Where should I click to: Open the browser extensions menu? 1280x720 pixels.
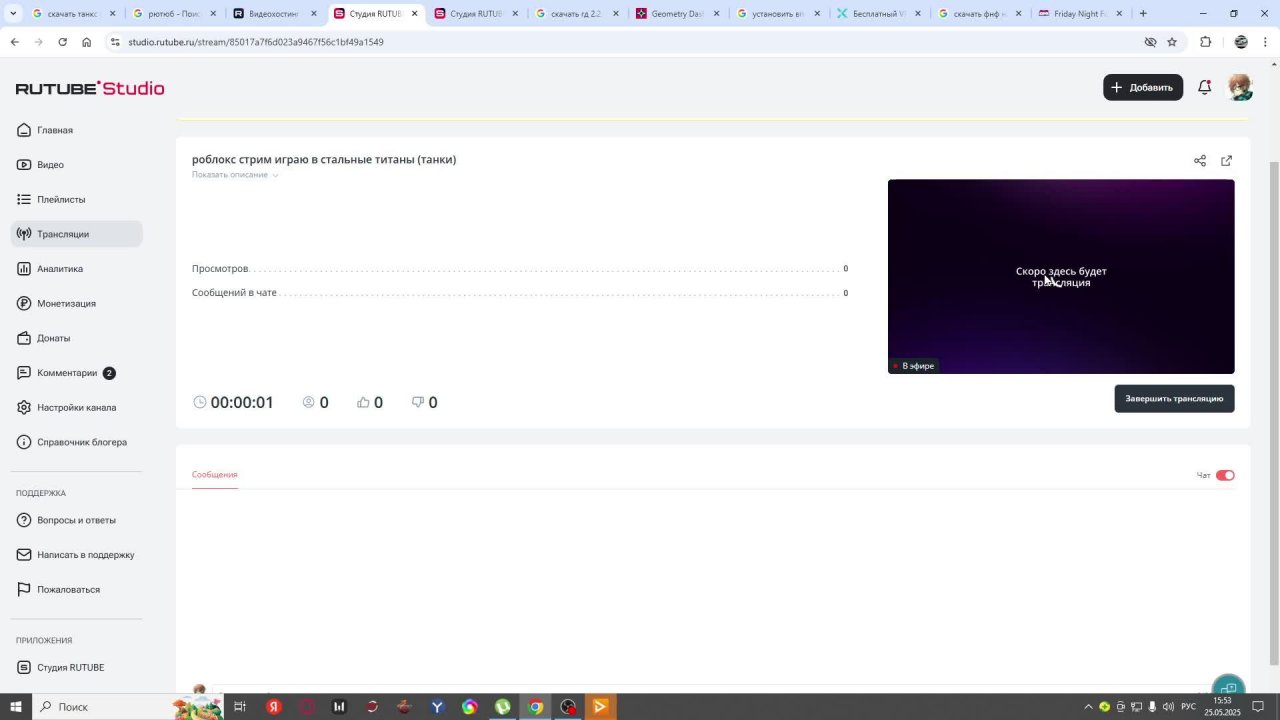click(1205, 42)
